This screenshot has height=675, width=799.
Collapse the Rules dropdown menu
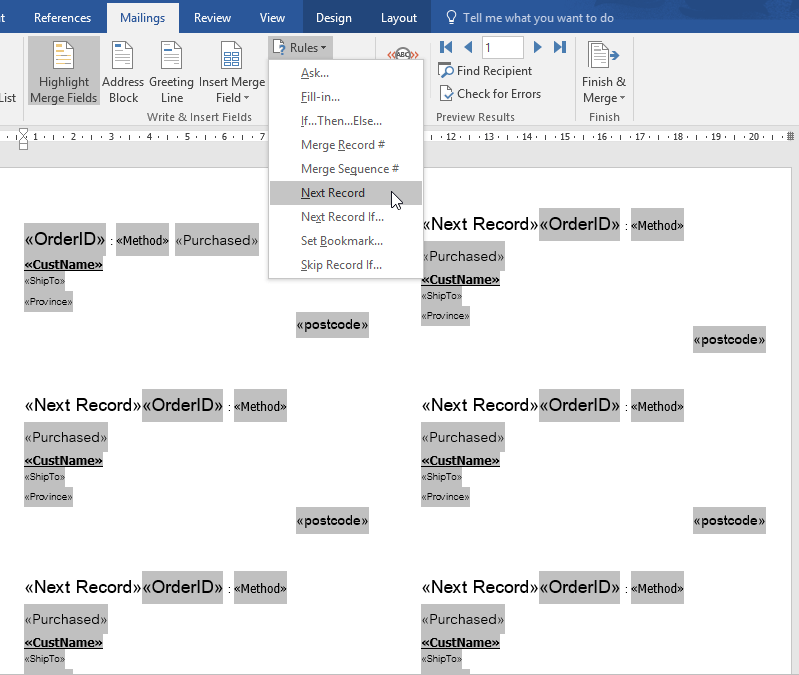tap(300, 48)
